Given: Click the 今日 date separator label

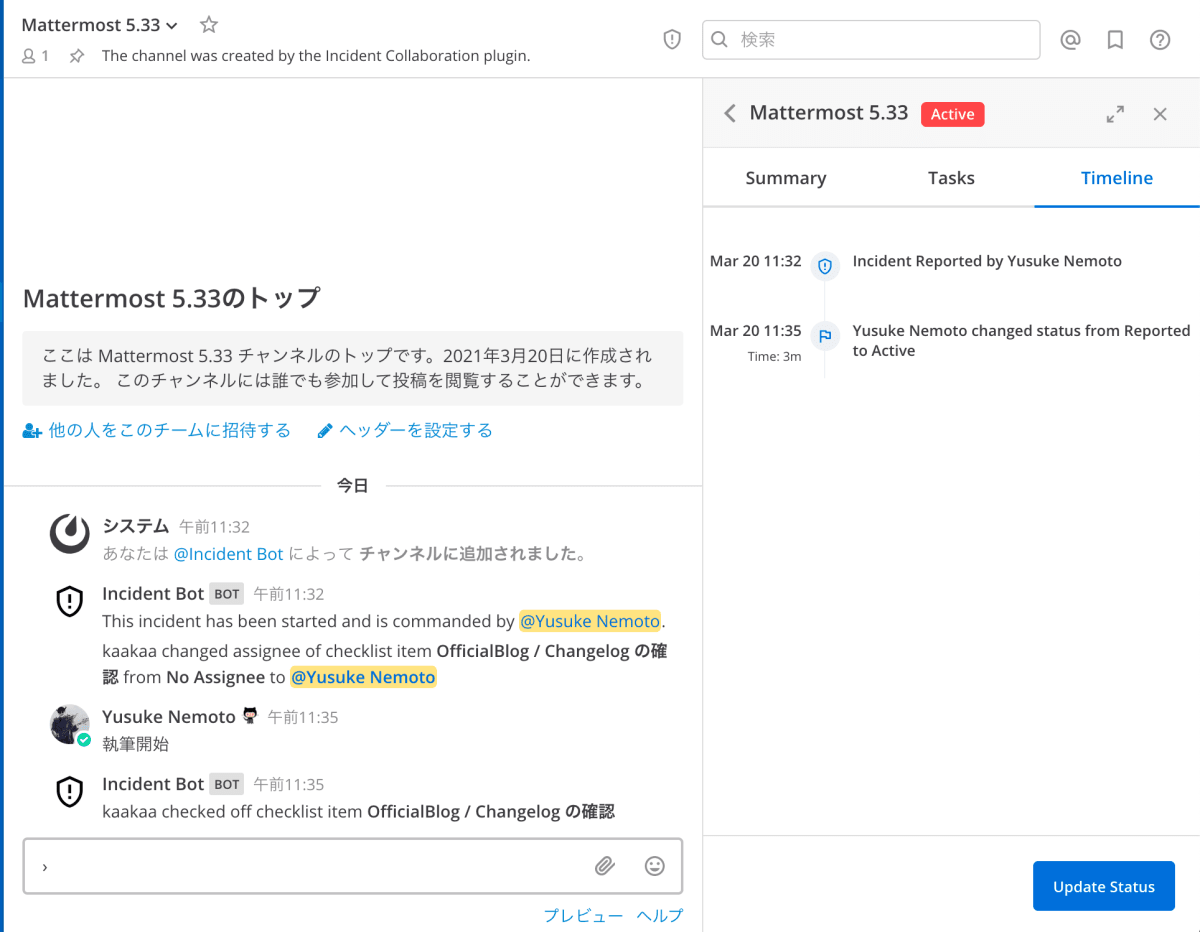Looking at the screenshot, I should point(352,486).
